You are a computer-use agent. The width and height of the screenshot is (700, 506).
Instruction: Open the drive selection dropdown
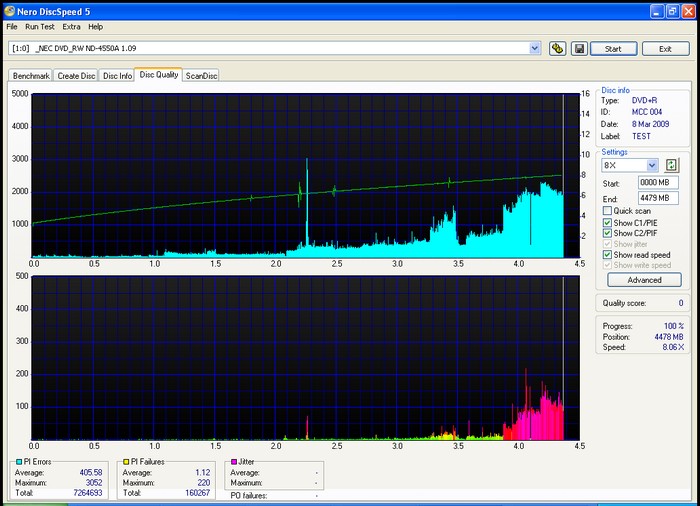pos(536,48)
